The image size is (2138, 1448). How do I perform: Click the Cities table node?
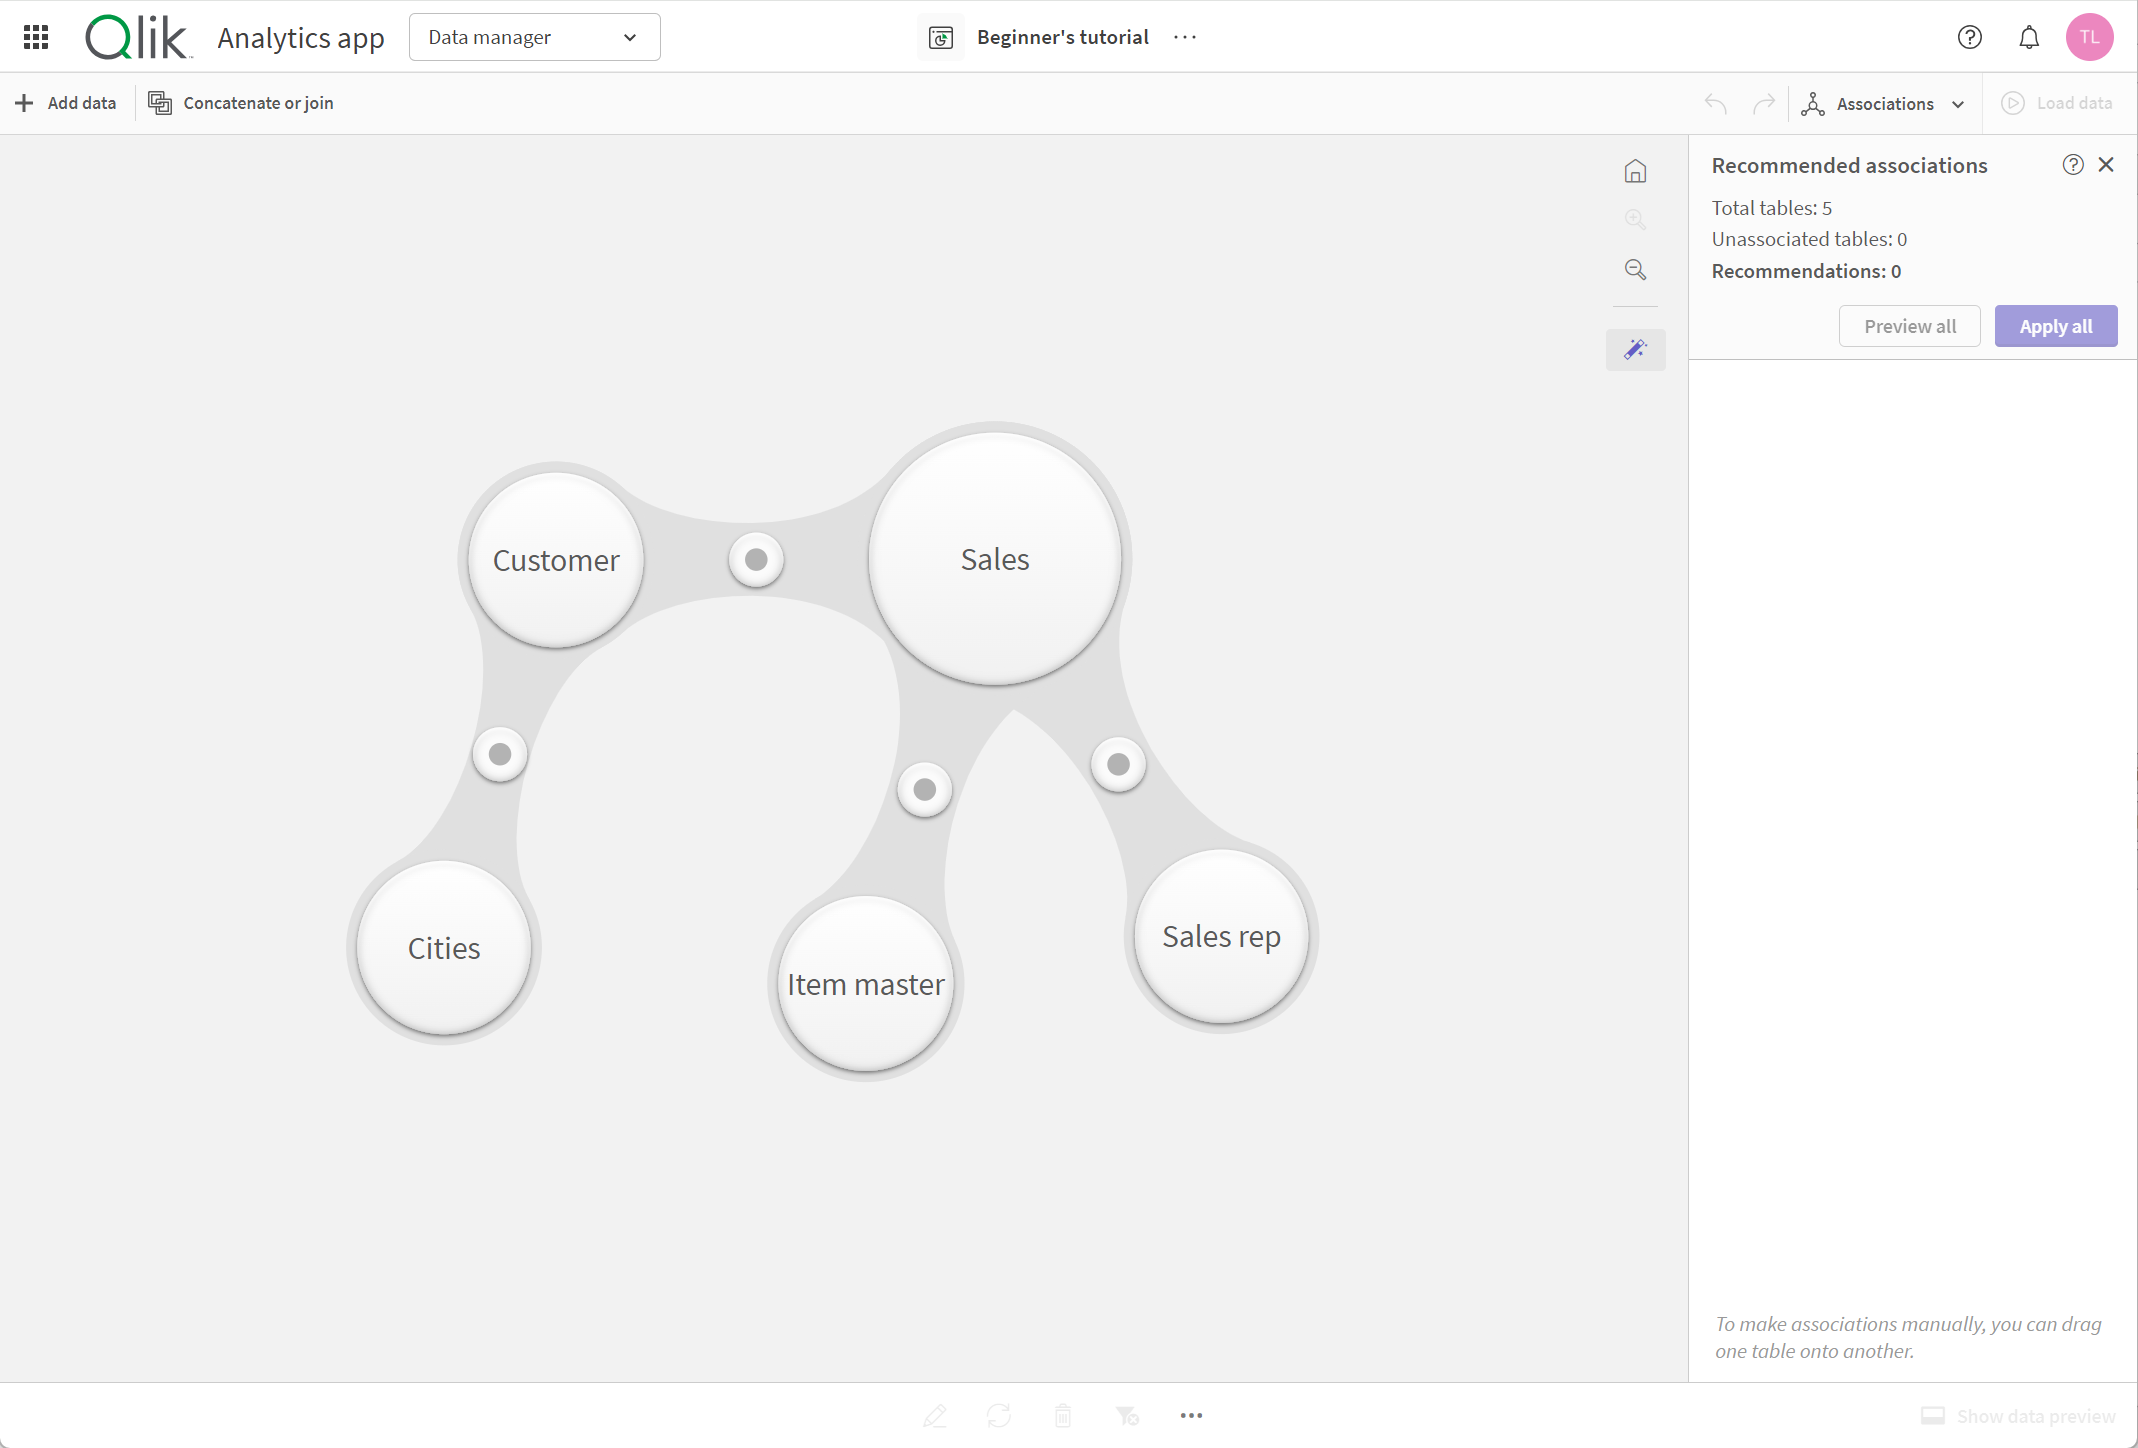click(444, 947)
